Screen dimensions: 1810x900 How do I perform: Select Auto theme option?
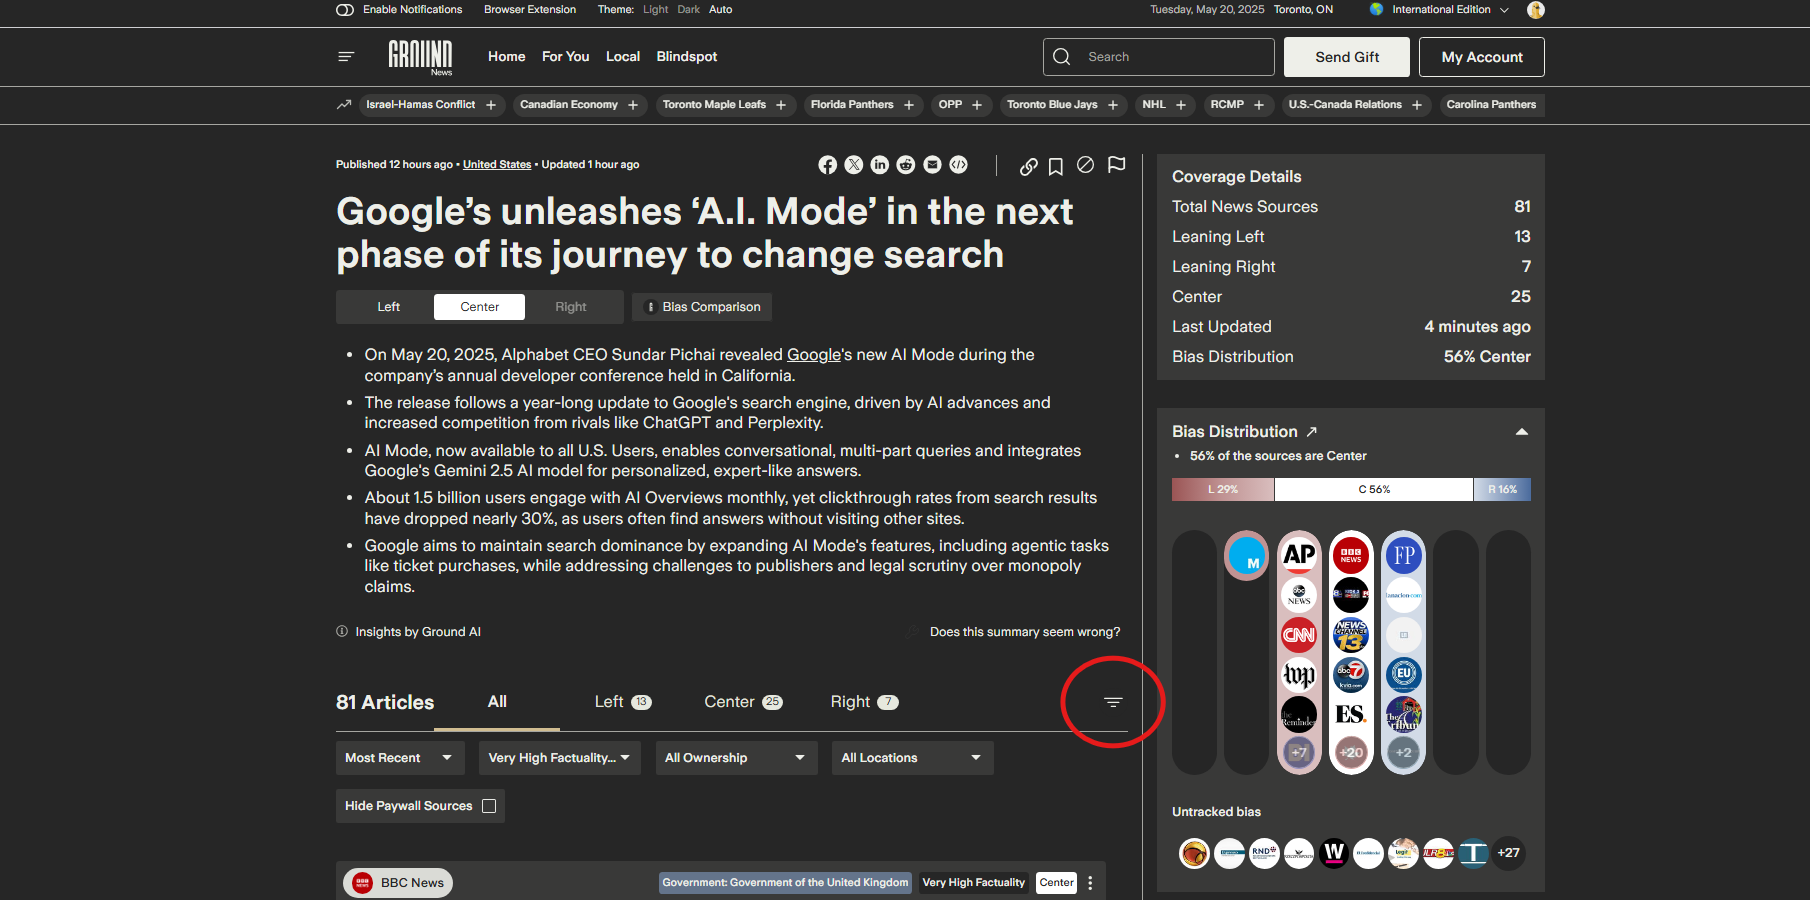coord(721,10)
